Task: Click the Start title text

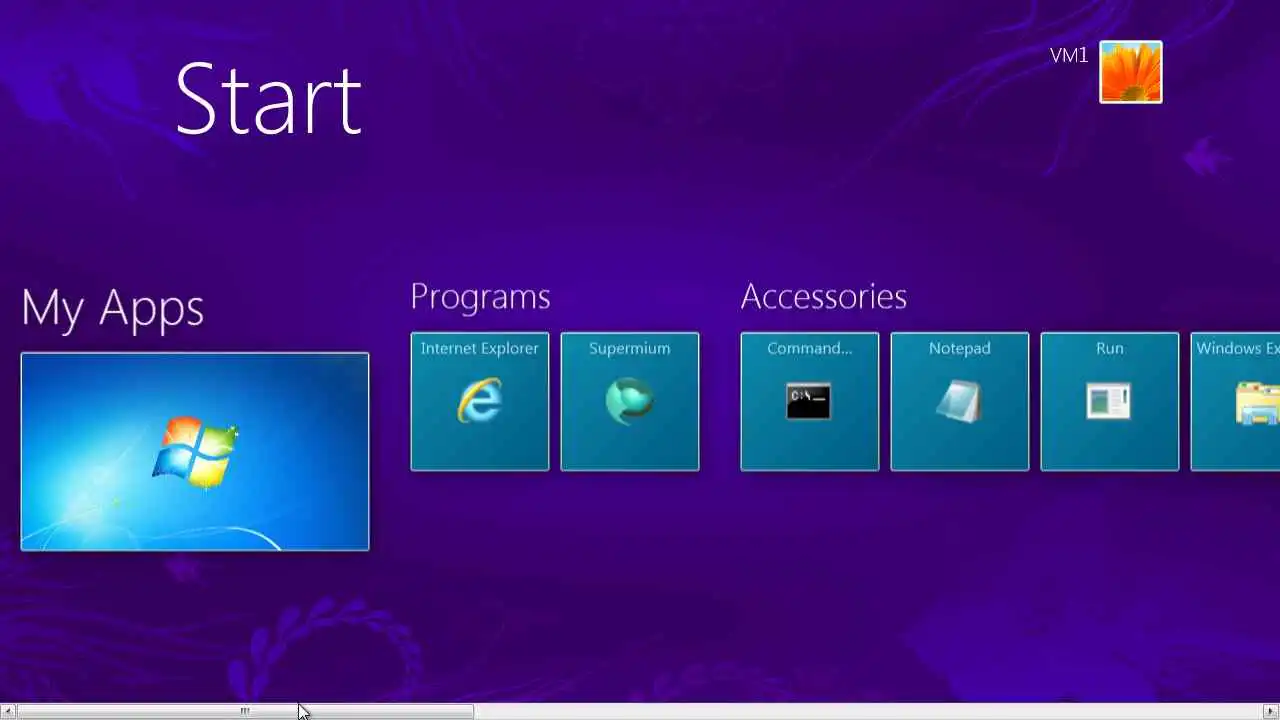Action: 268,99
